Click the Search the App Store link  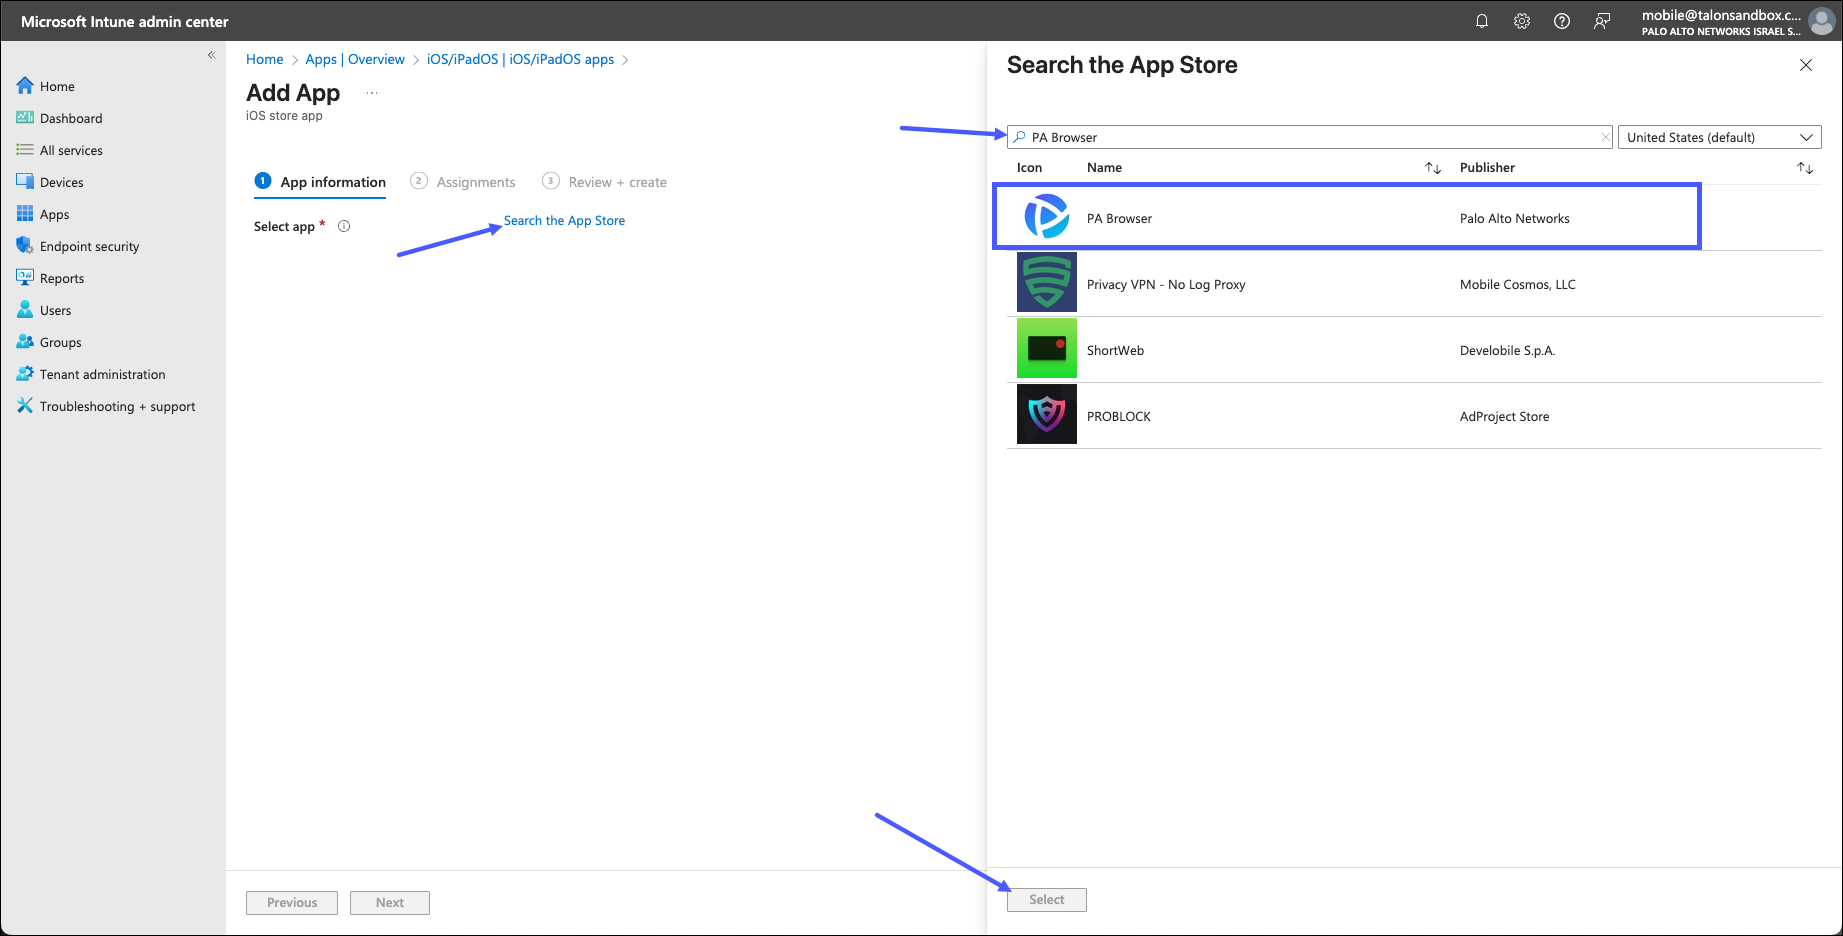[x=564, y=220]
